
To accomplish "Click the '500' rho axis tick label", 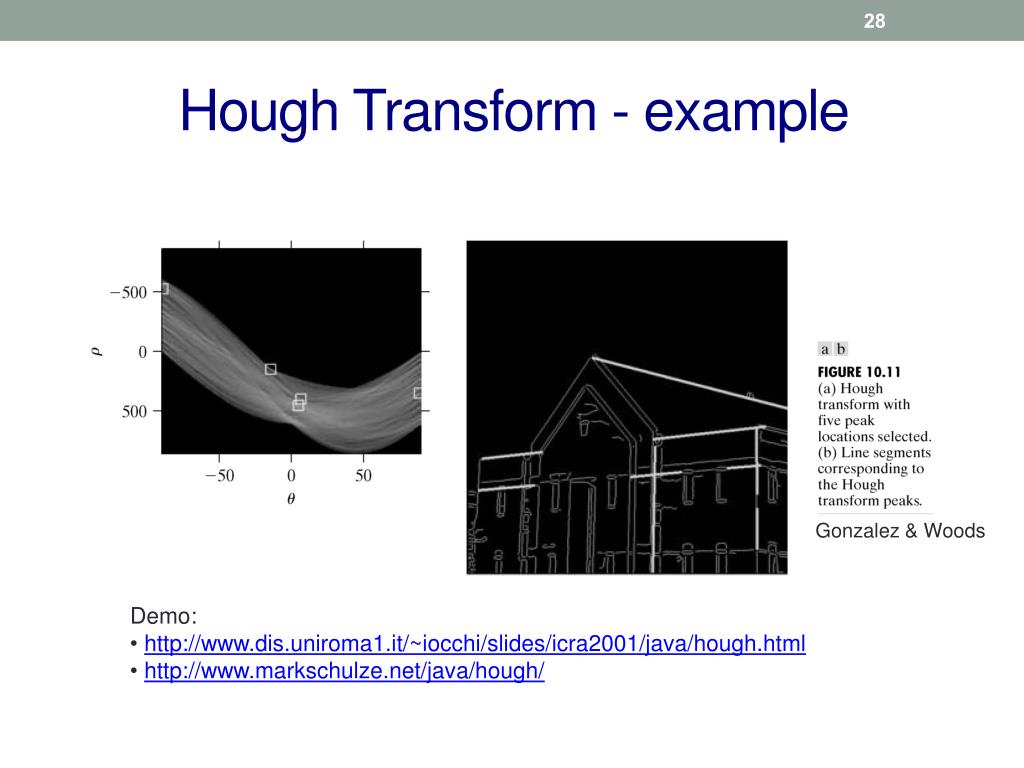I will coord(134,411).
